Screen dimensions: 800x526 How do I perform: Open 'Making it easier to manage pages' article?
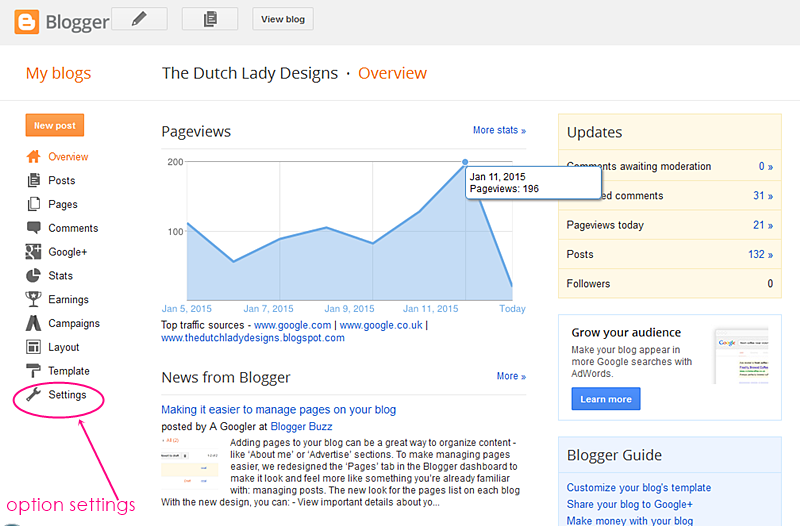tap(279, 410)
